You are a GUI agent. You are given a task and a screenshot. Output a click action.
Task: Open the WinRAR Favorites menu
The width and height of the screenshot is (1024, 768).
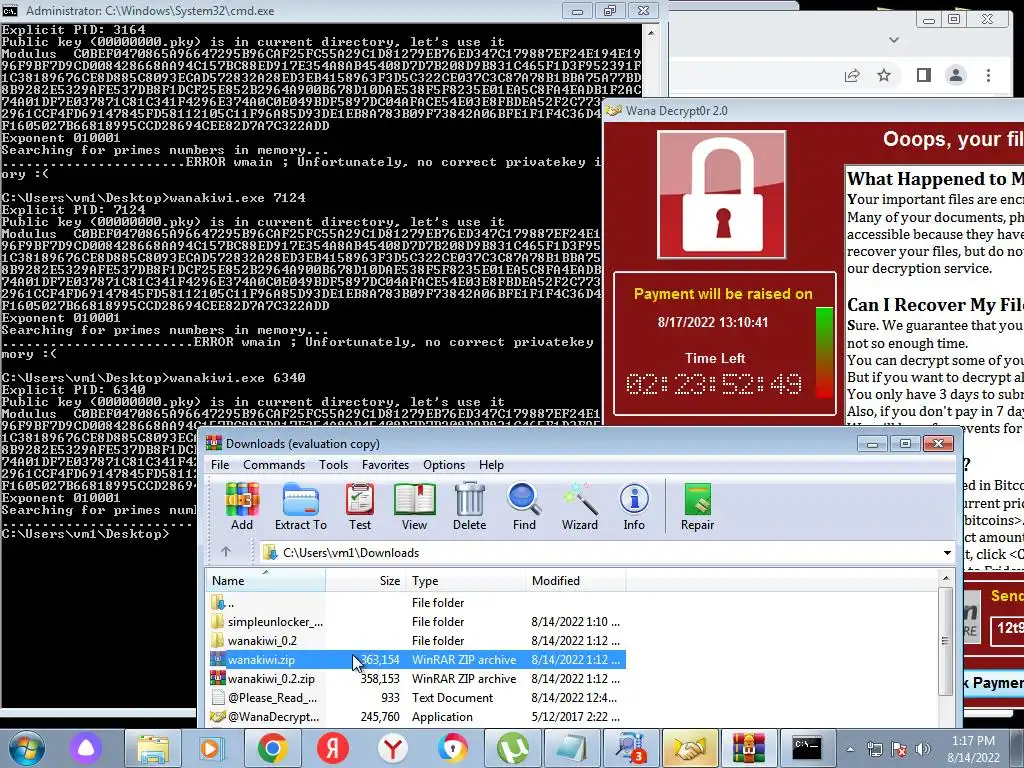[x=385, y=464]
